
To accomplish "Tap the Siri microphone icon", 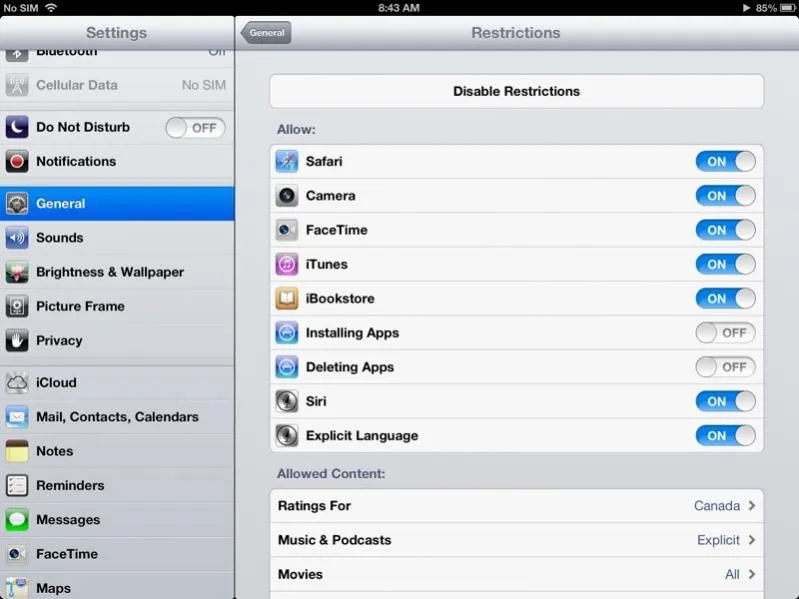I will [x=287, y=402].
